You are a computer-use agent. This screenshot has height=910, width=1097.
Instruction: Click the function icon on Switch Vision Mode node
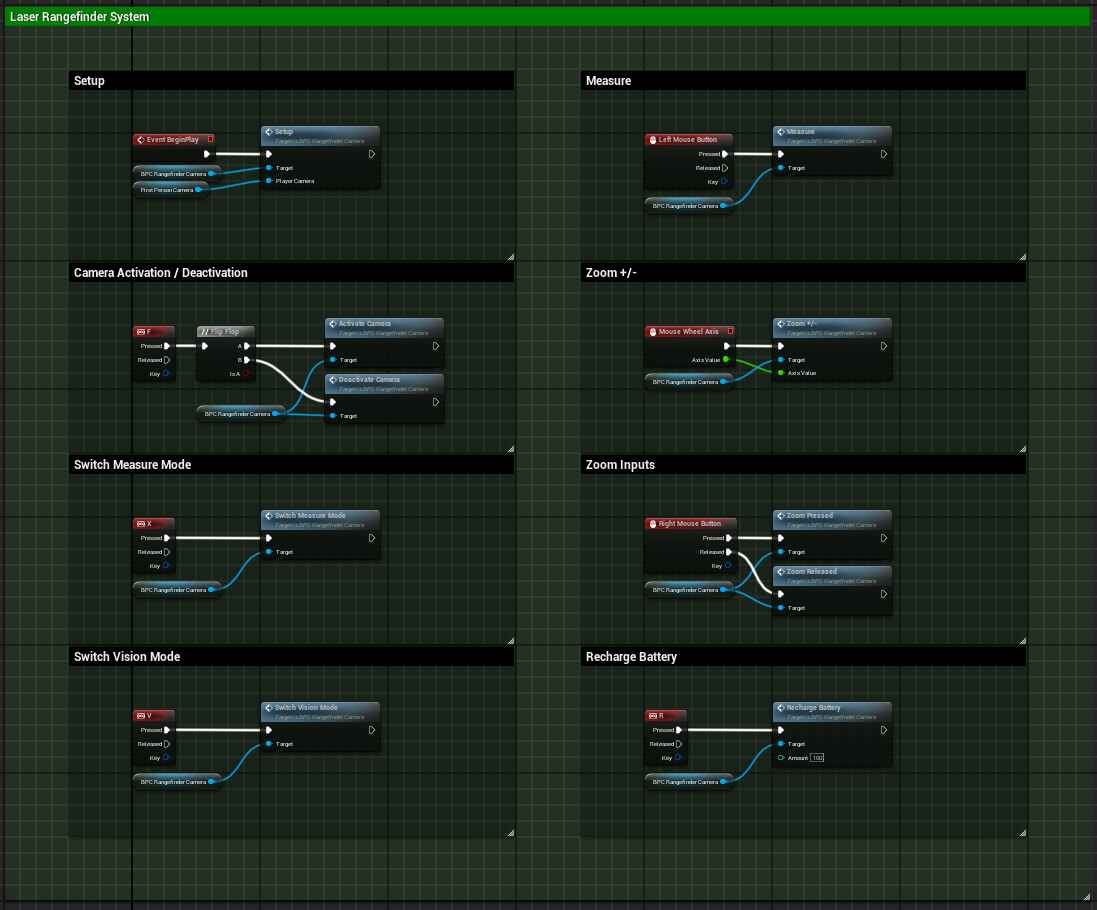[269, 708]
